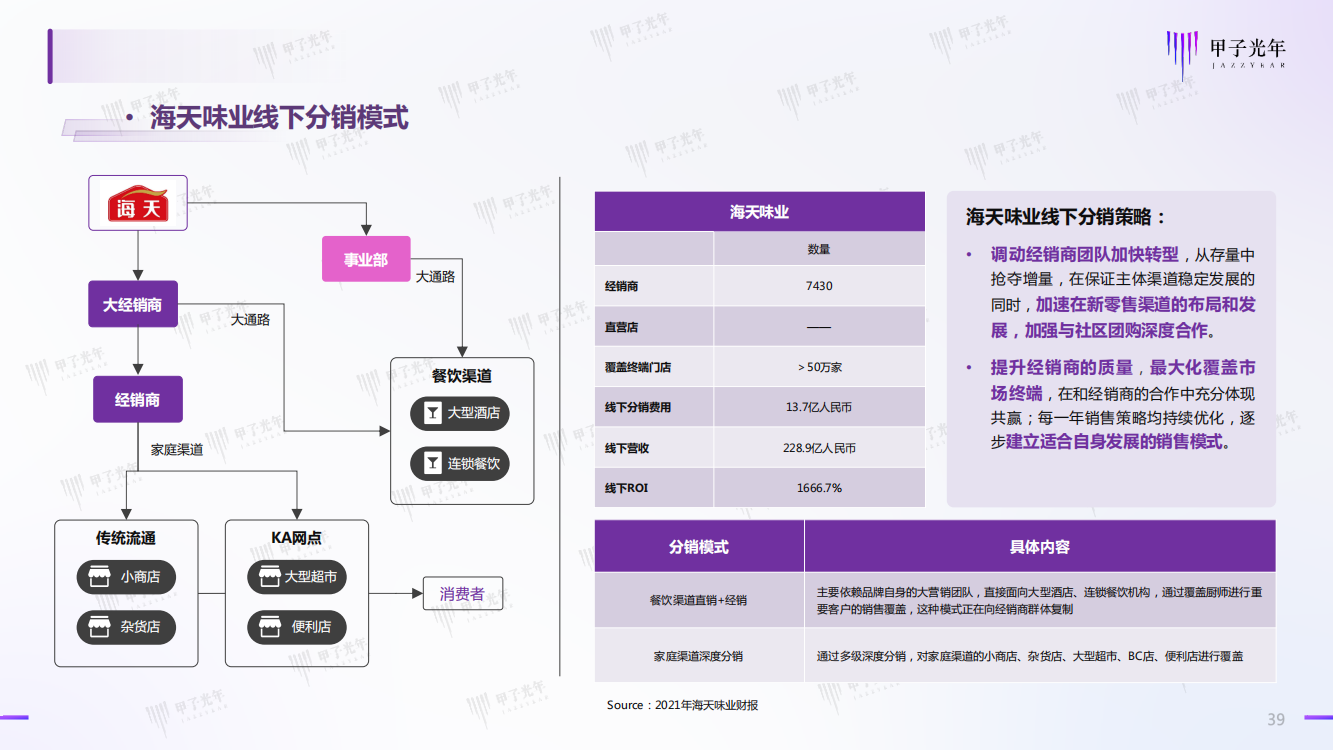Click the 传统流通 heading
This screenshot has height=750, width=1333.
pos(126,538)
